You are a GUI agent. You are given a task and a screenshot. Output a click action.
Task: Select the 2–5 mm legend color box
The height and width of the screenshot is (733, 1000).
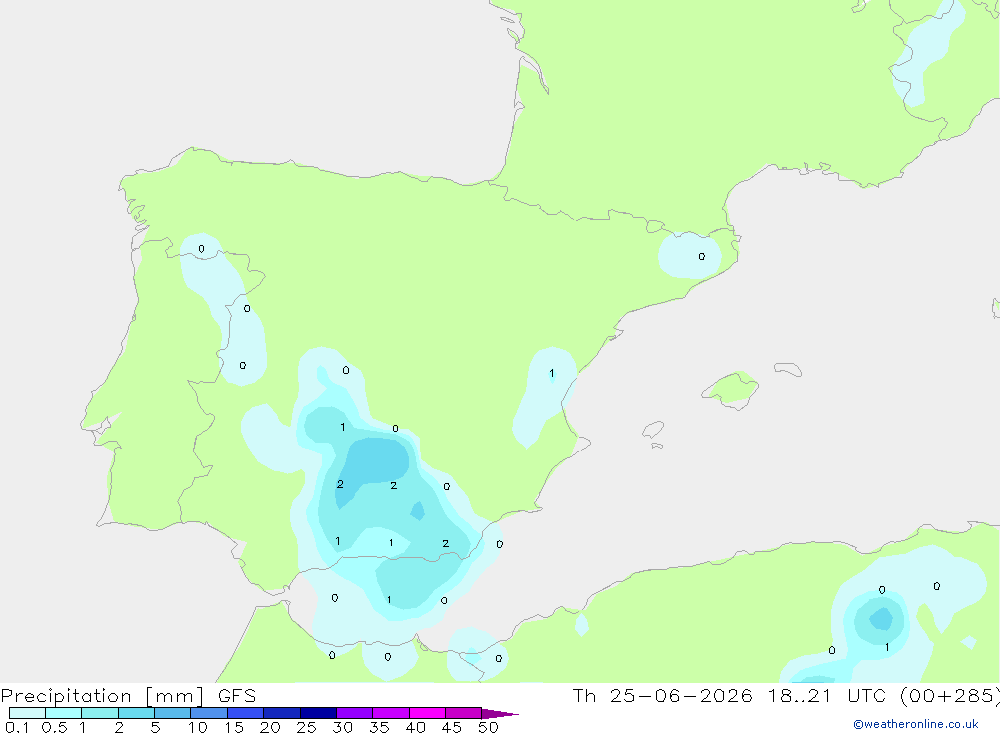point(136,713)
